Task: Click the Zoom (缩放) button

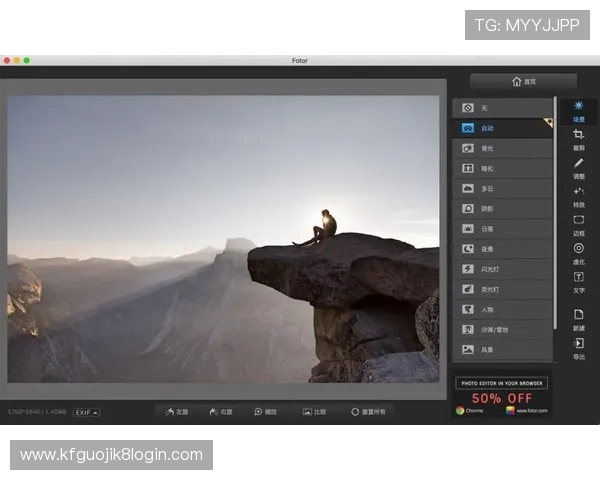Action: 265,411
